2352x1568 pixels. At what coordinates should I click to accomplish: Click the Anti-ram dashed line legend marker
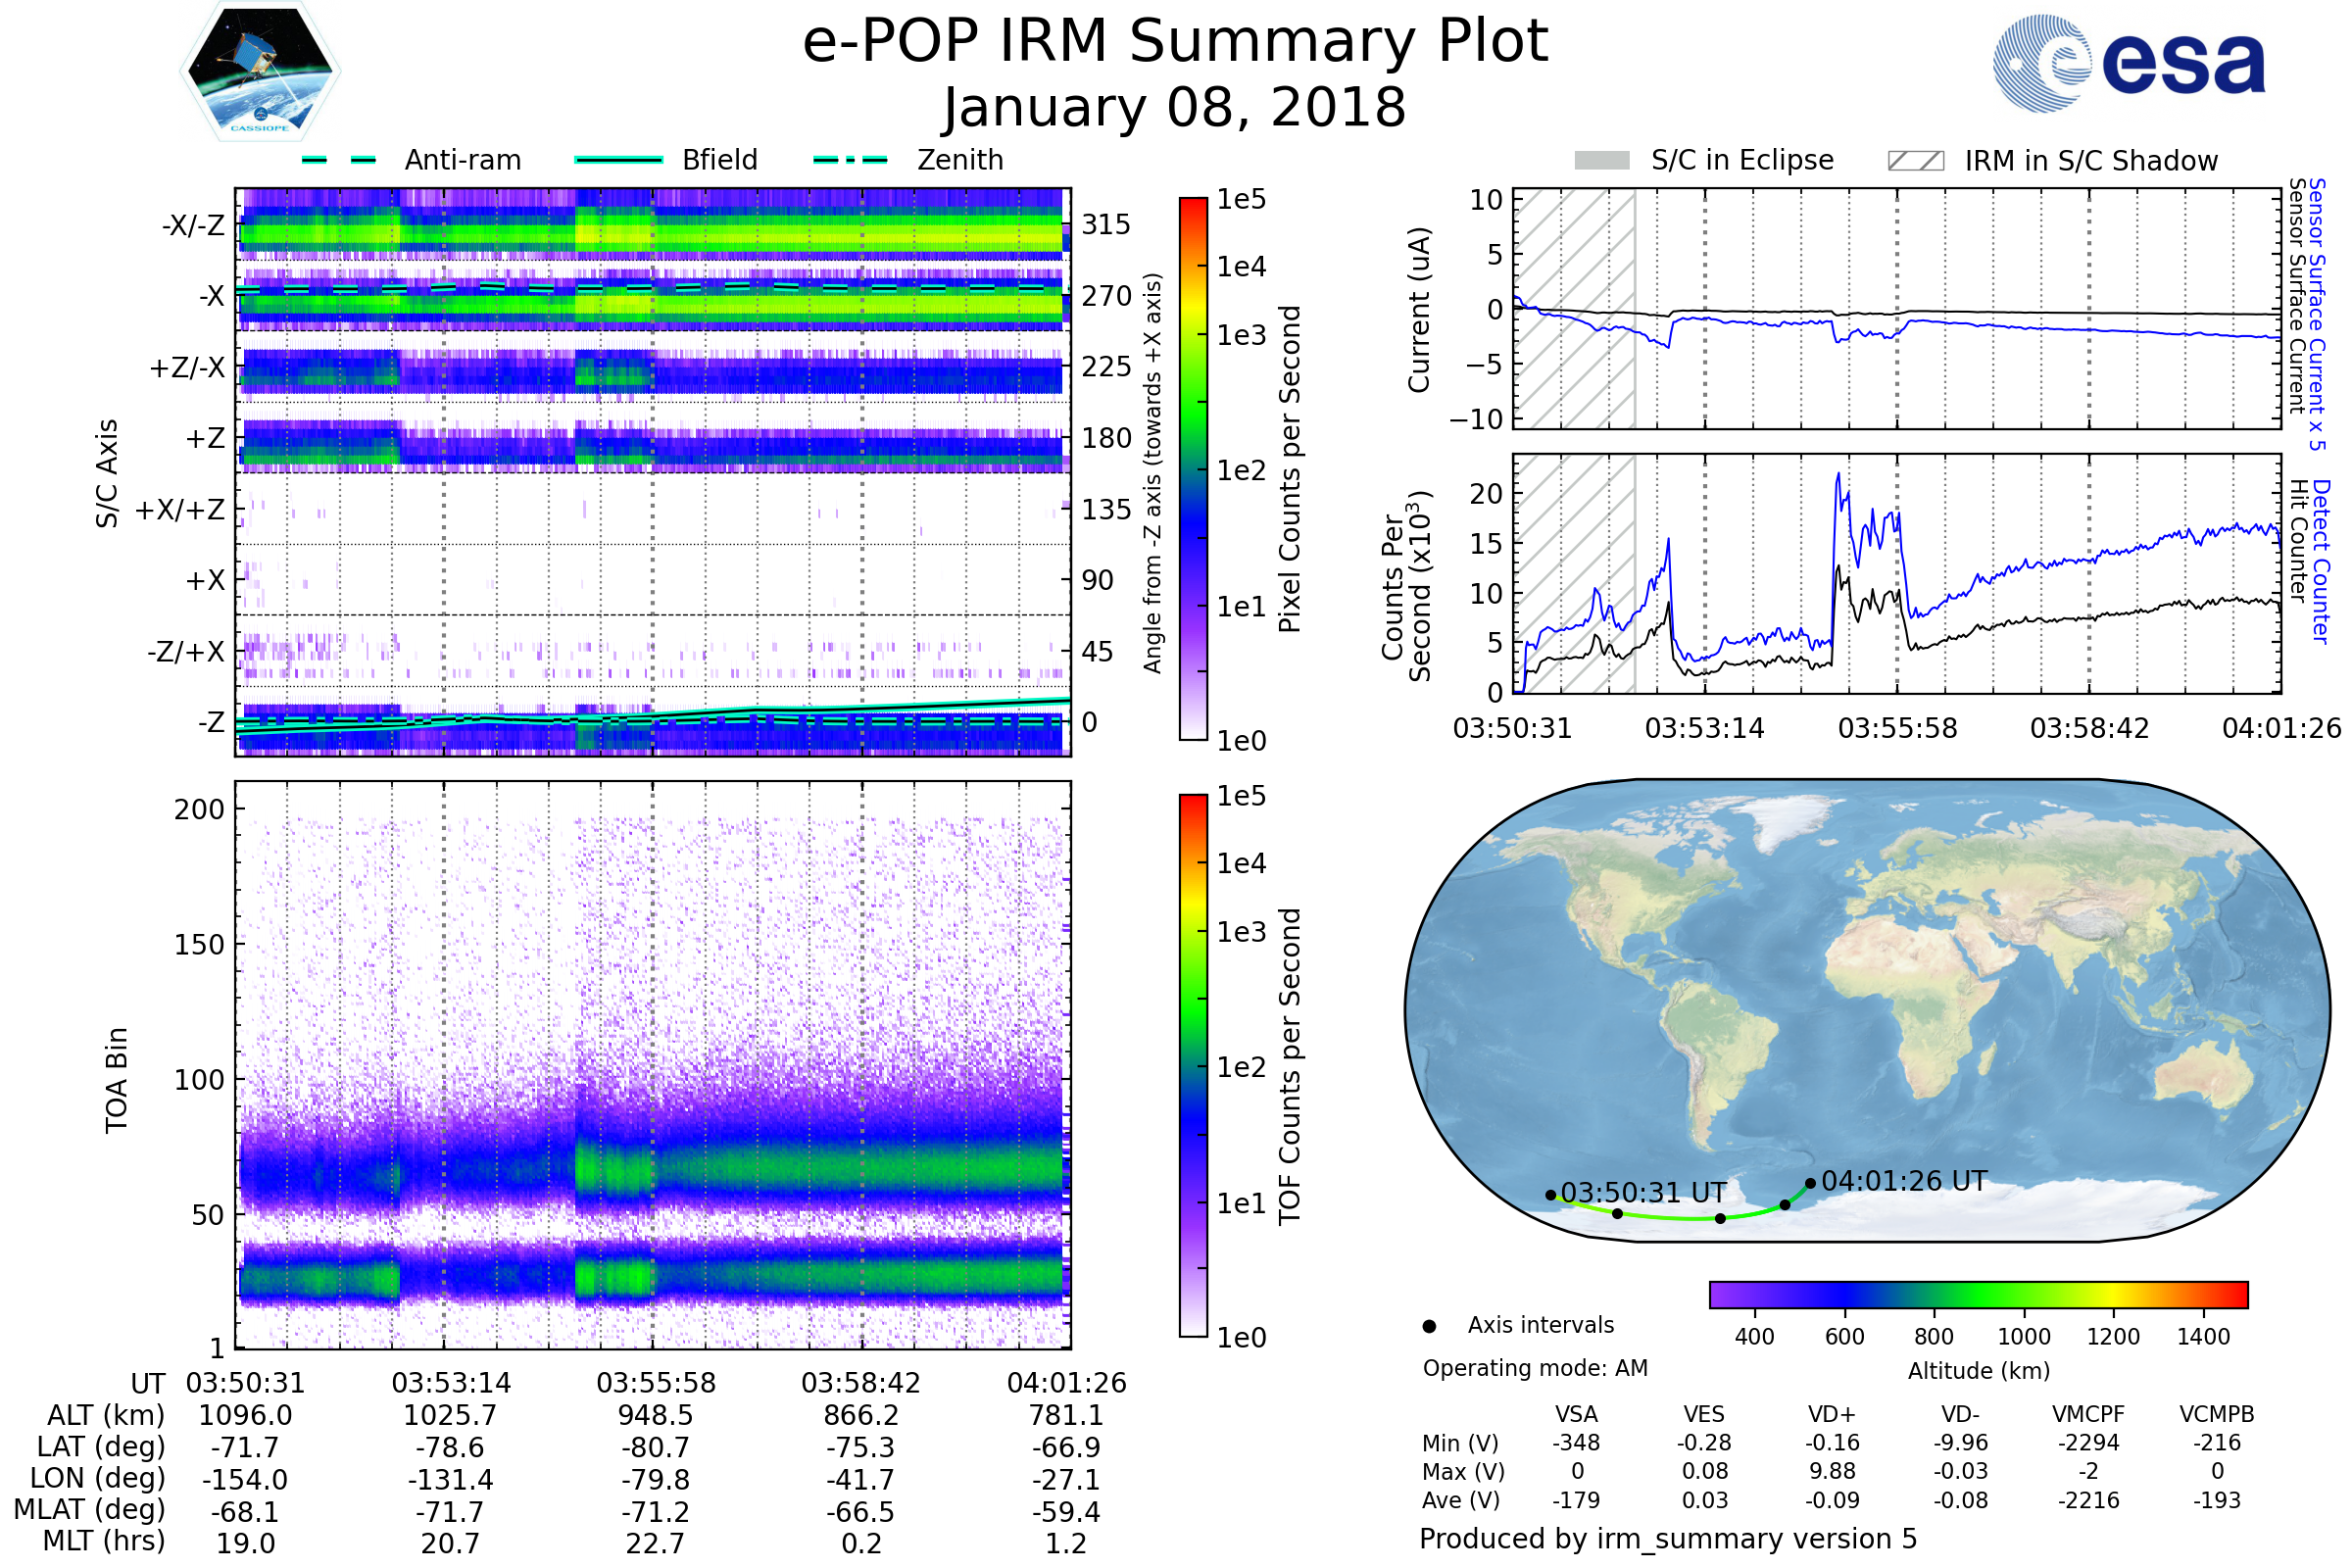pos(339,160)
